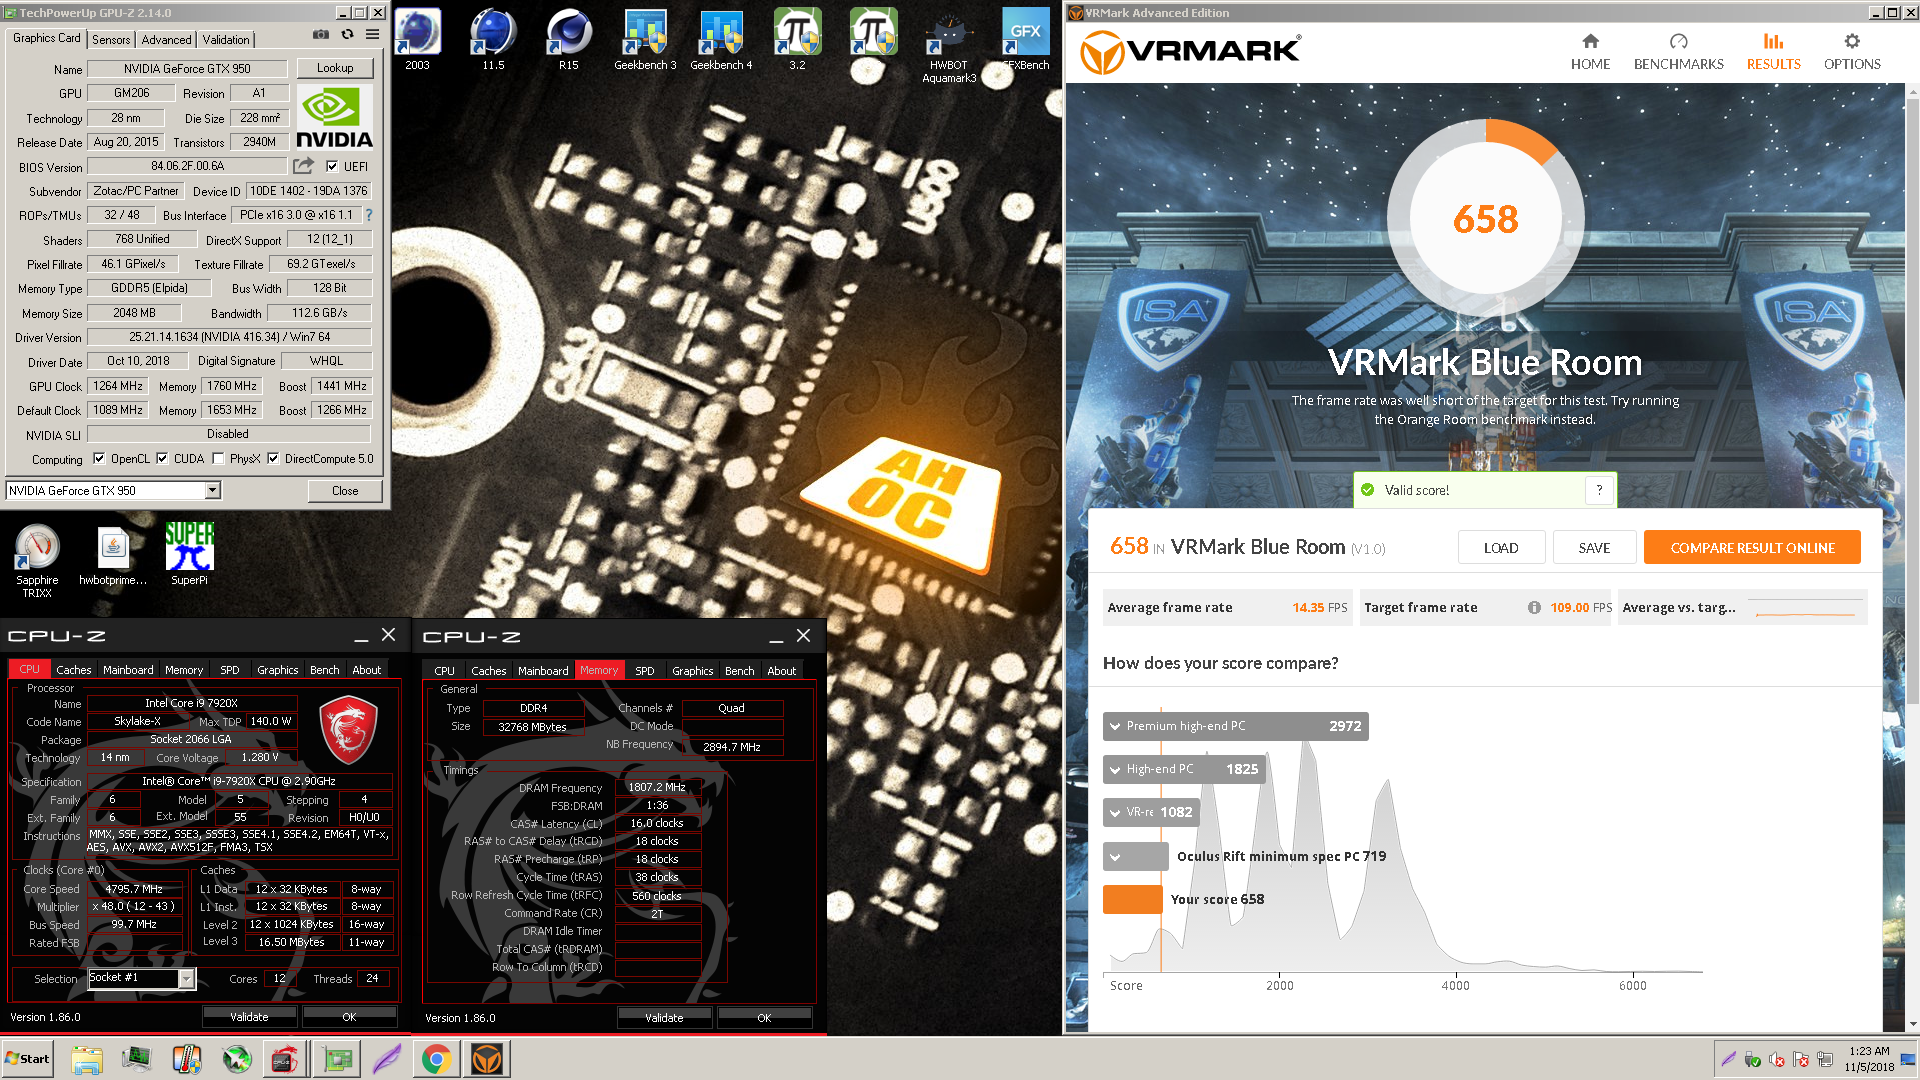Expand the VR-ready 1082 comparison row
Image resolution: width=1920 pixels, height=1080 pixels.
(x=1150, y=812)
